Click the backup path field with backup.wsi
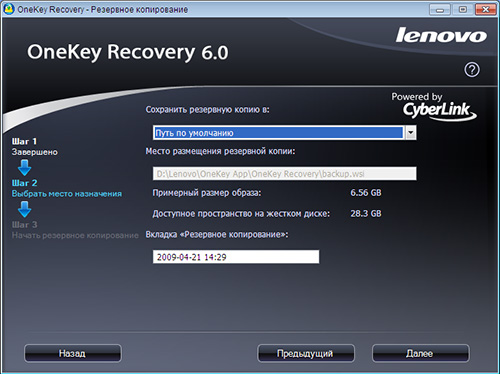Viewport: 500px width, 374px height. tap(284, 174)
